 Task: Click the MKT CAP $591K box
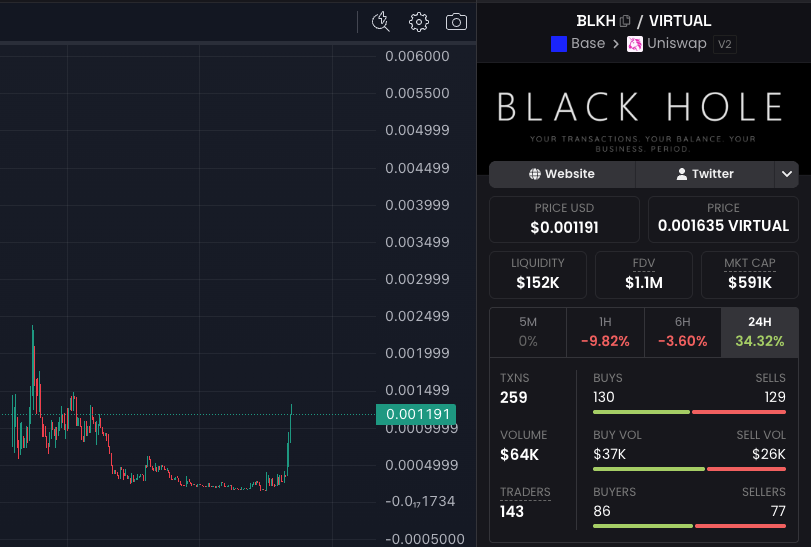point(749,275)
